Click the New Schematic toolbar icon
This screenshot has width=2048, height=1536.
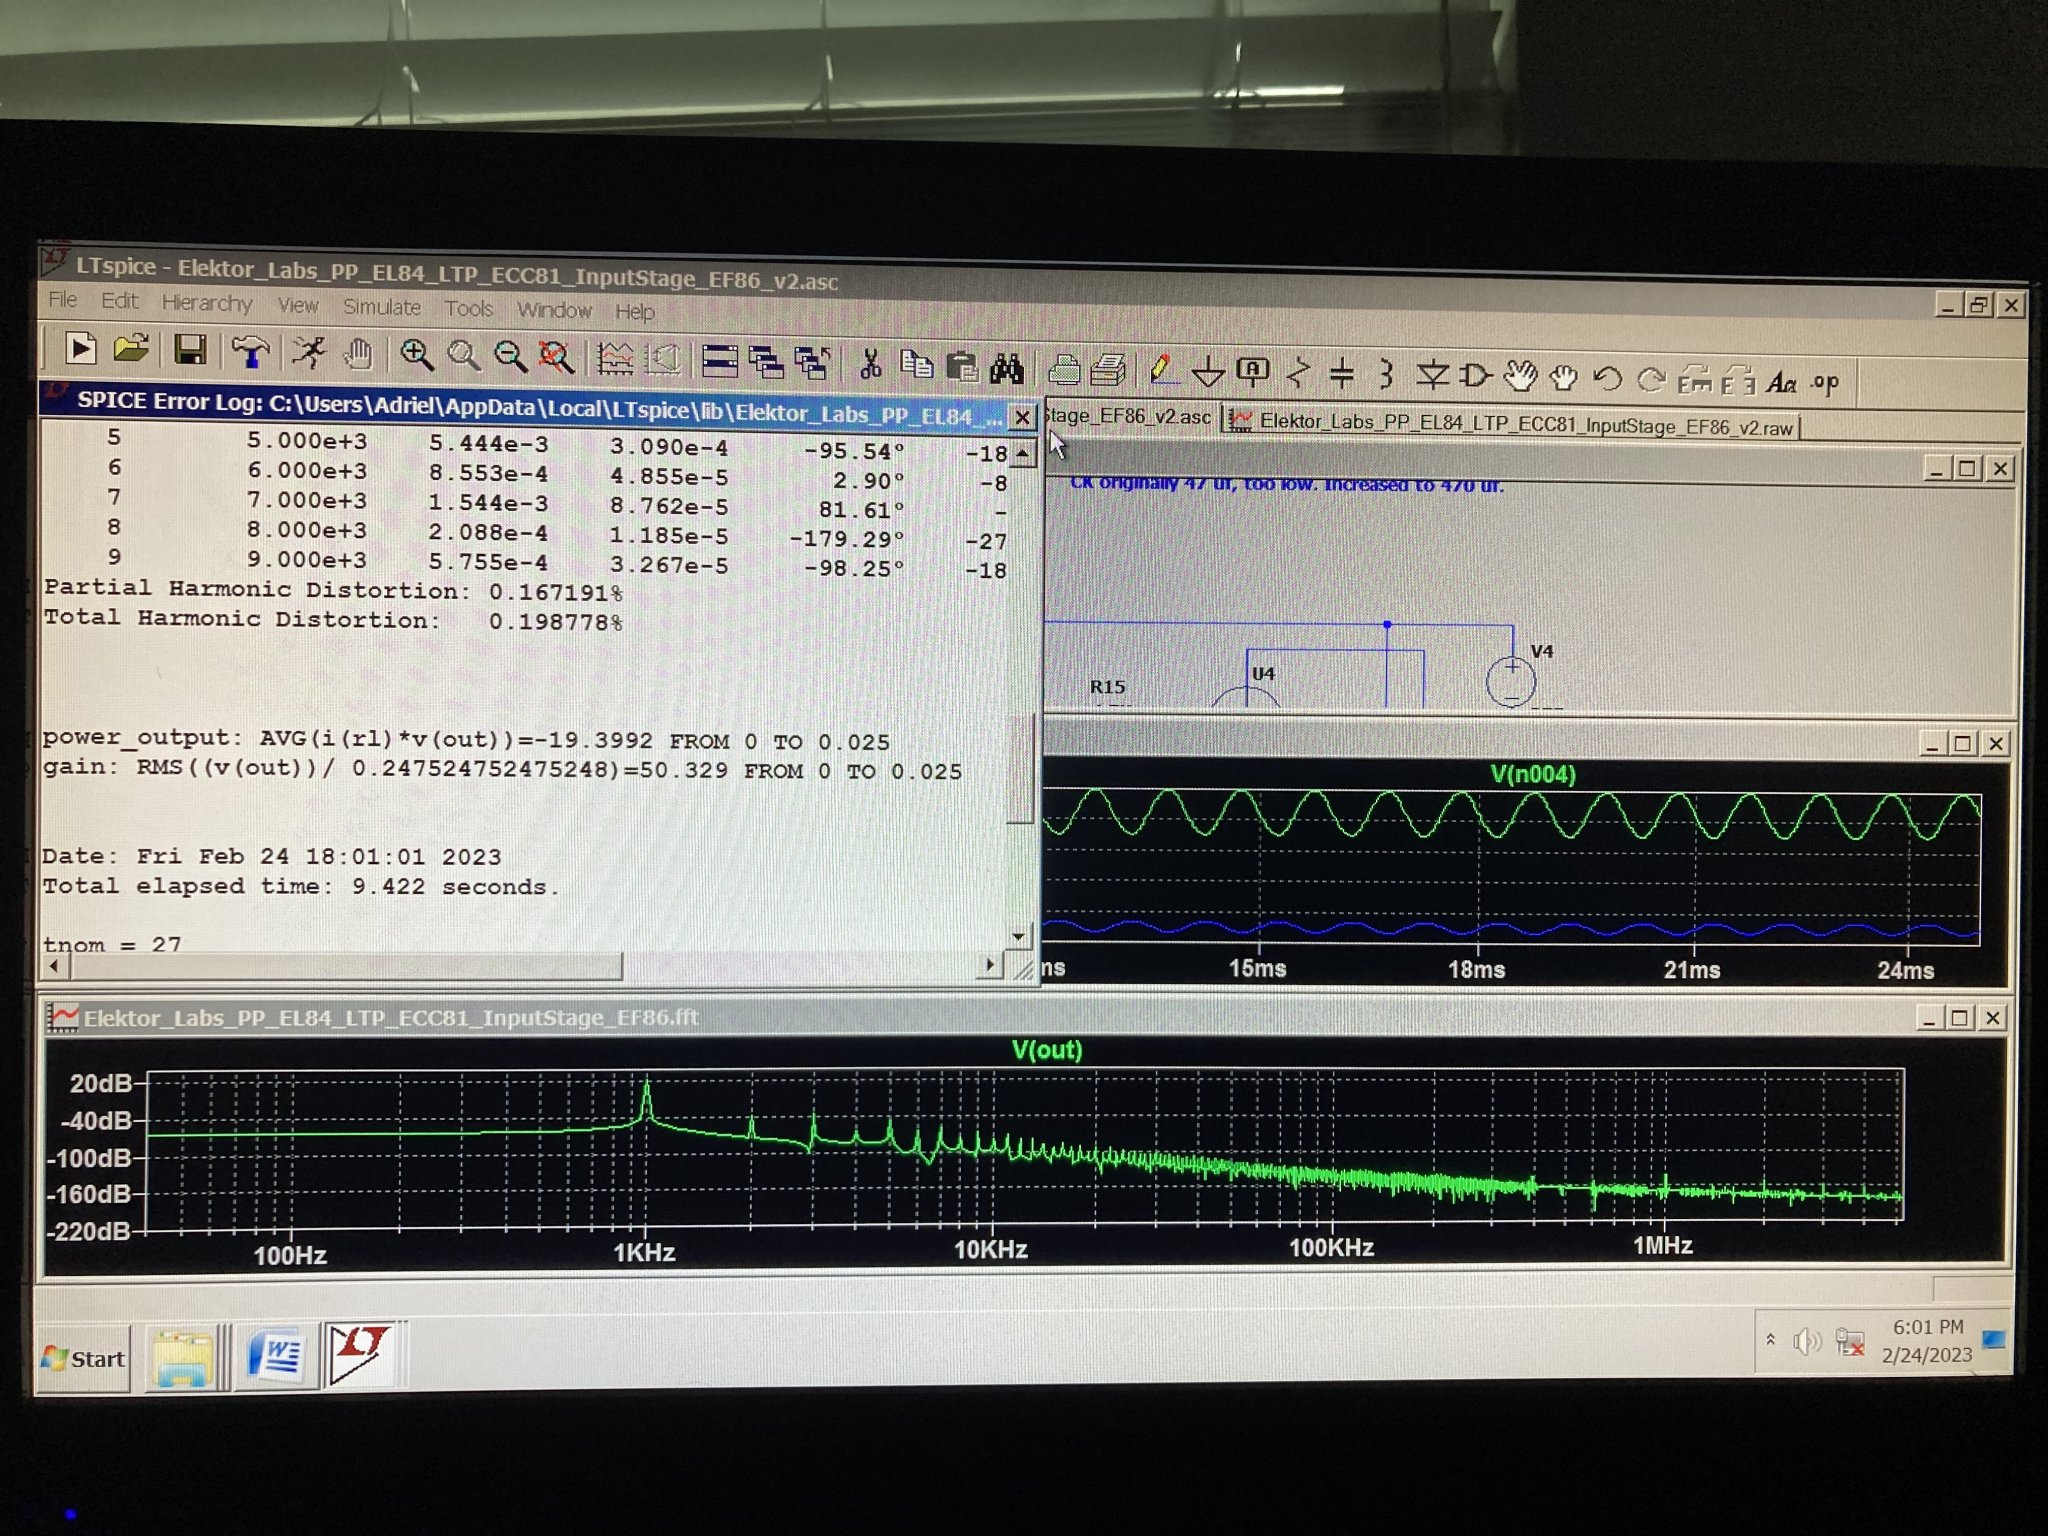pos(79,349)
